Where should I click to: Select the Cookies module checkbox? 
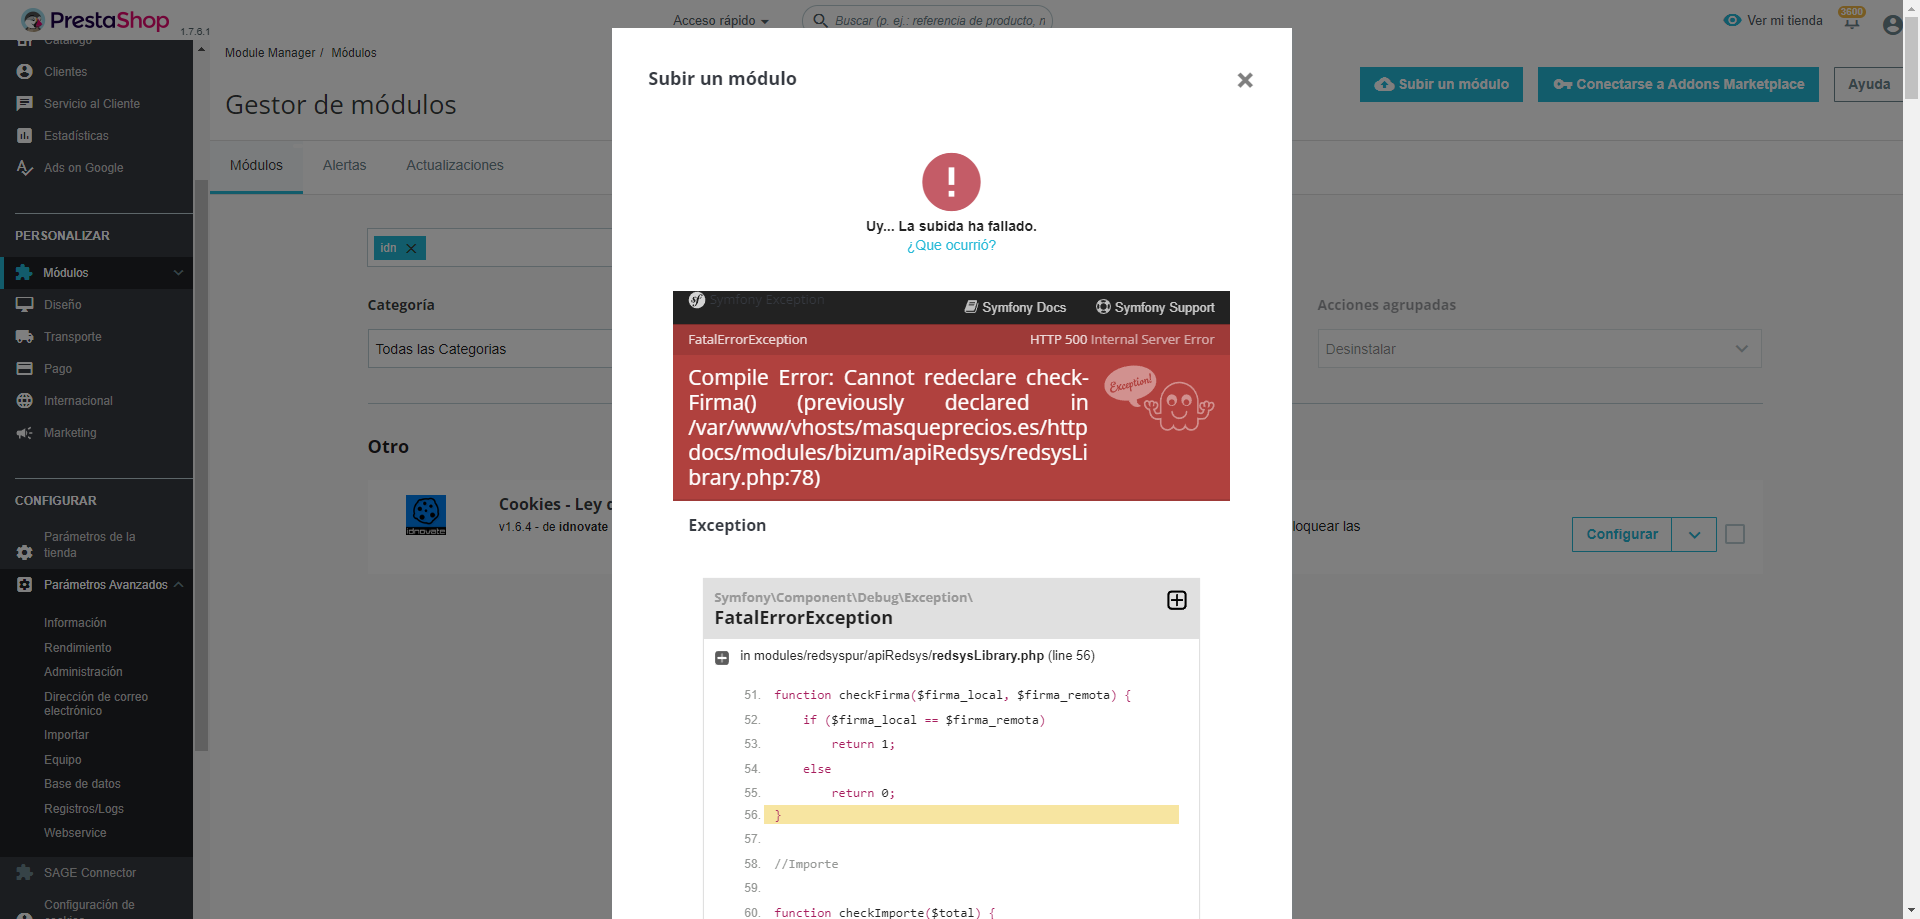pos(1735,534)
